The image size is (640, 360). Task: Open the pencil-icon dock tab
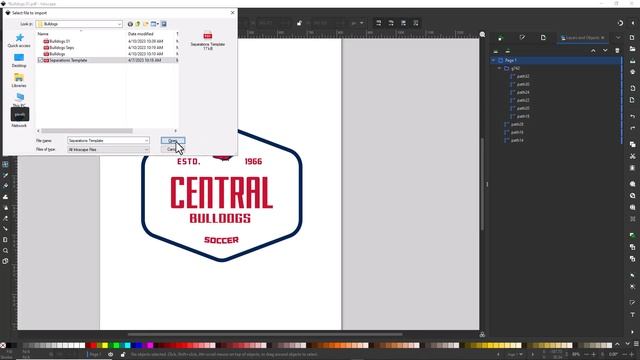522,38
